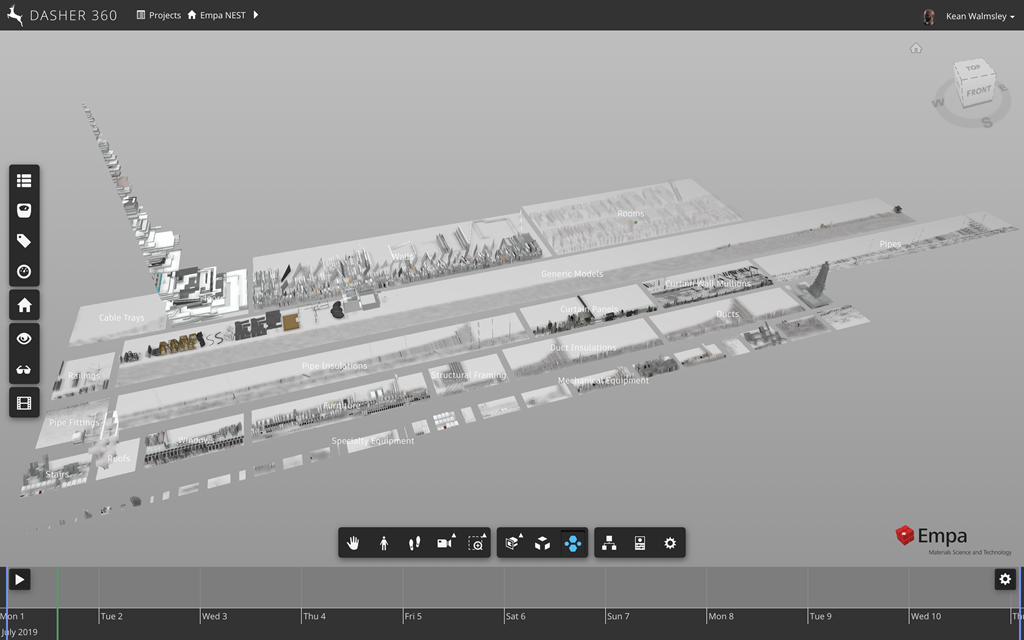Toggle the sunglasses display mode
Screen dimensions: 1024x640
(x=24, y=371)
